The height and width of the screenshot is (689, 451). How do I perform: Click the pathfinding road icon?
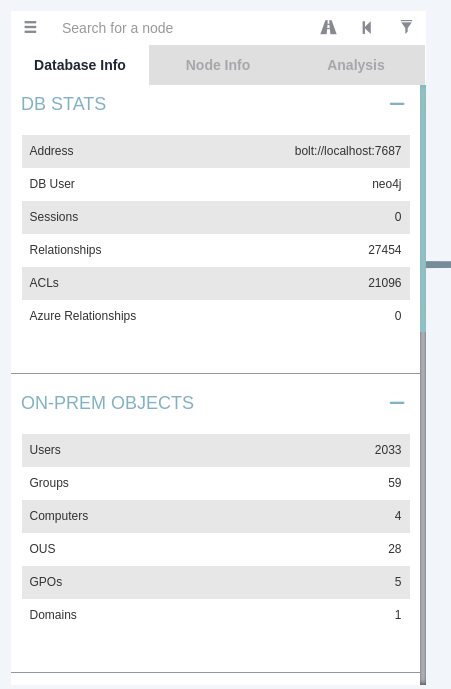328,27
